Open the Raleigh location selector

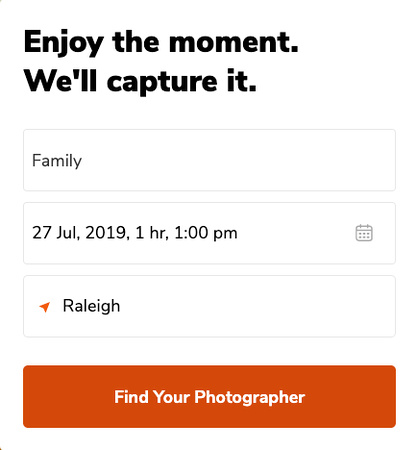[209, 306]
